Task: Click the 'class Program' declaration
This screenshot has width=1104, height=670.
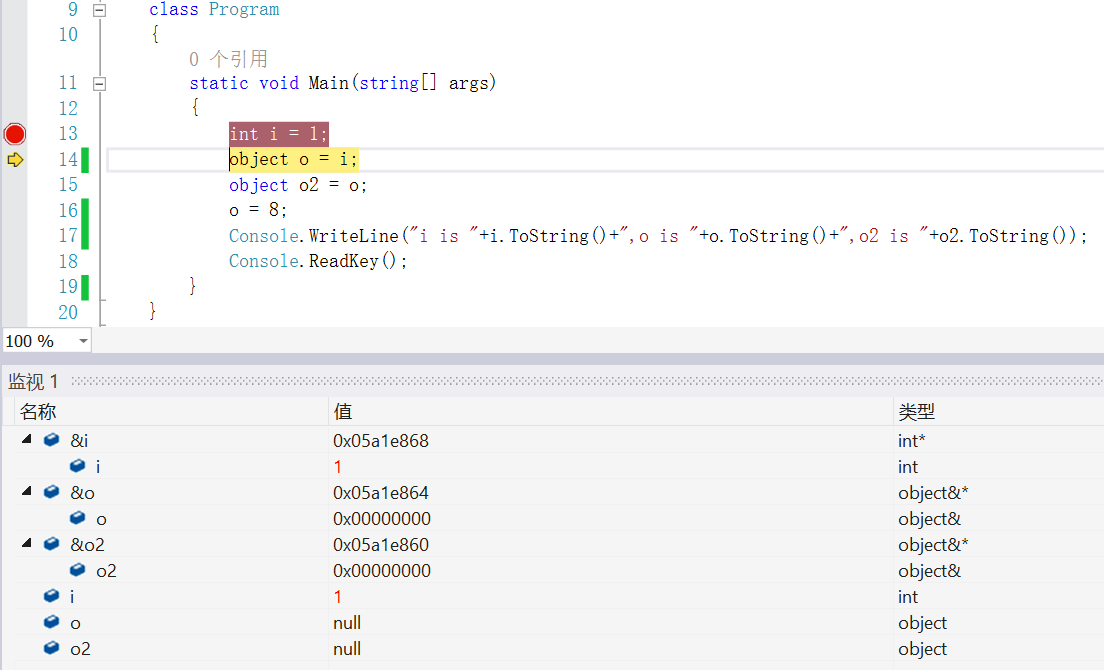Action: point(214,10)
